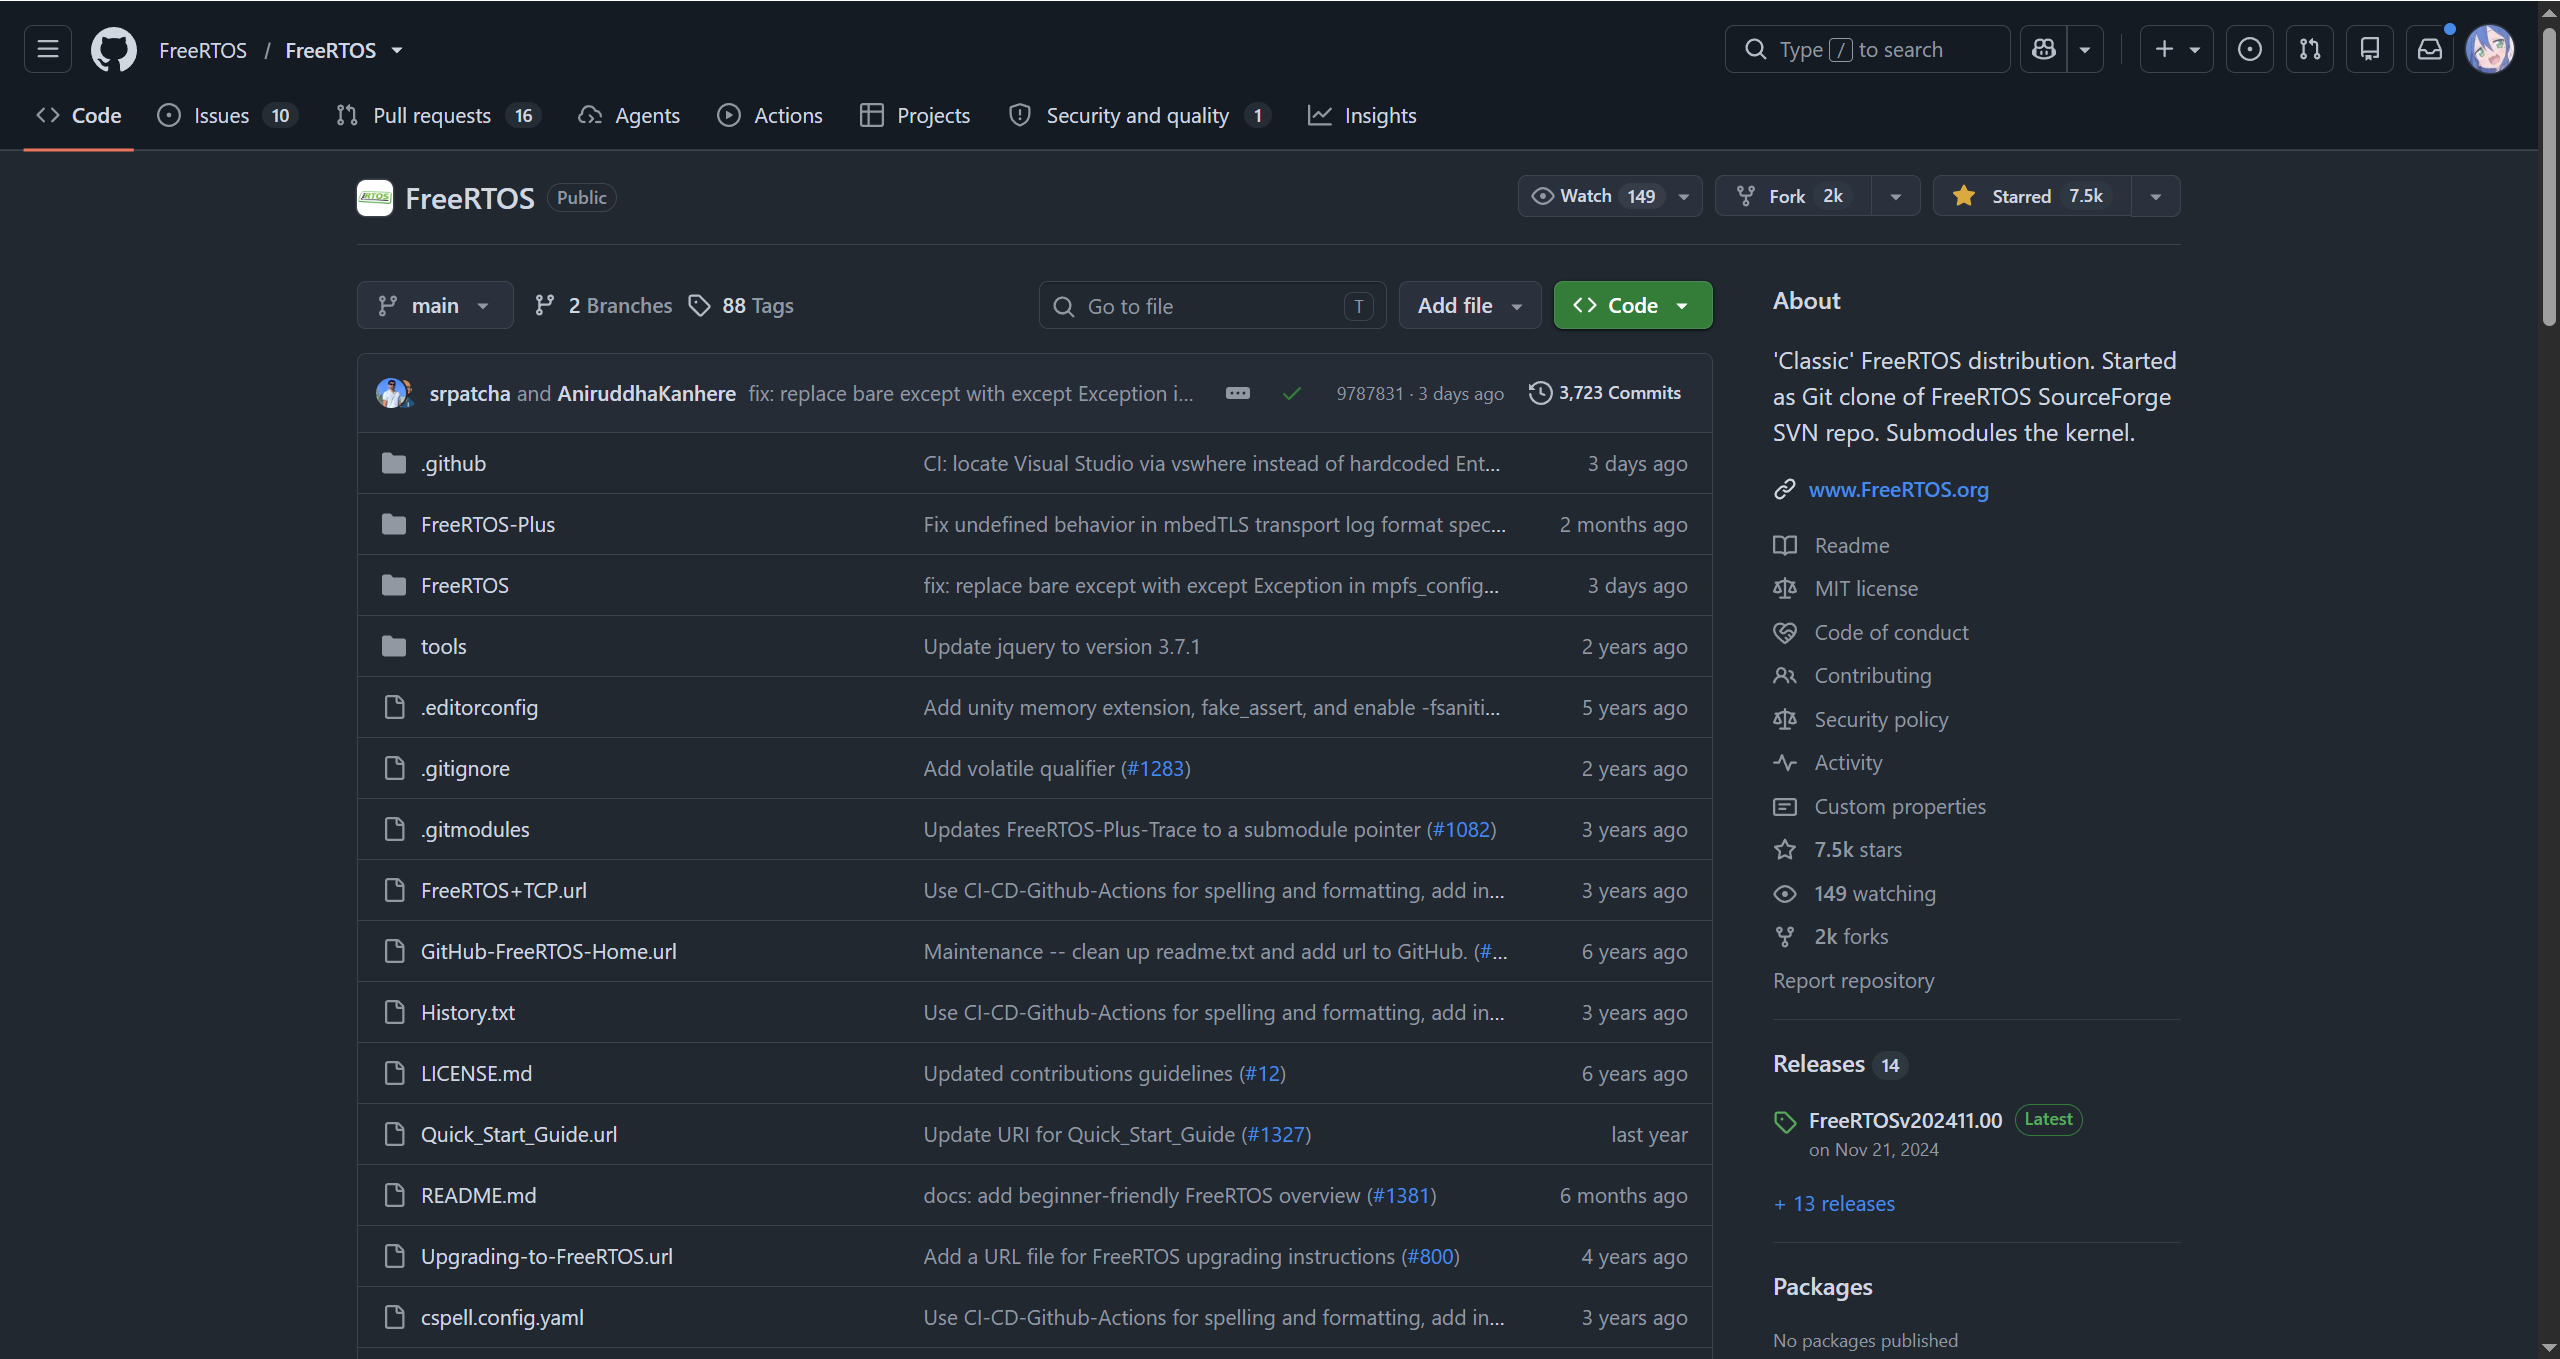Open srpatcha's profile link

tap(470, 393)
